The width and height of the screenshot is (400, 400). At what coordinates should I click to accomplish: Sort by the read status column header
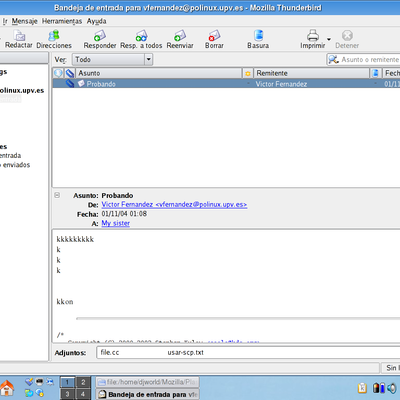click(x=375, y=73)
